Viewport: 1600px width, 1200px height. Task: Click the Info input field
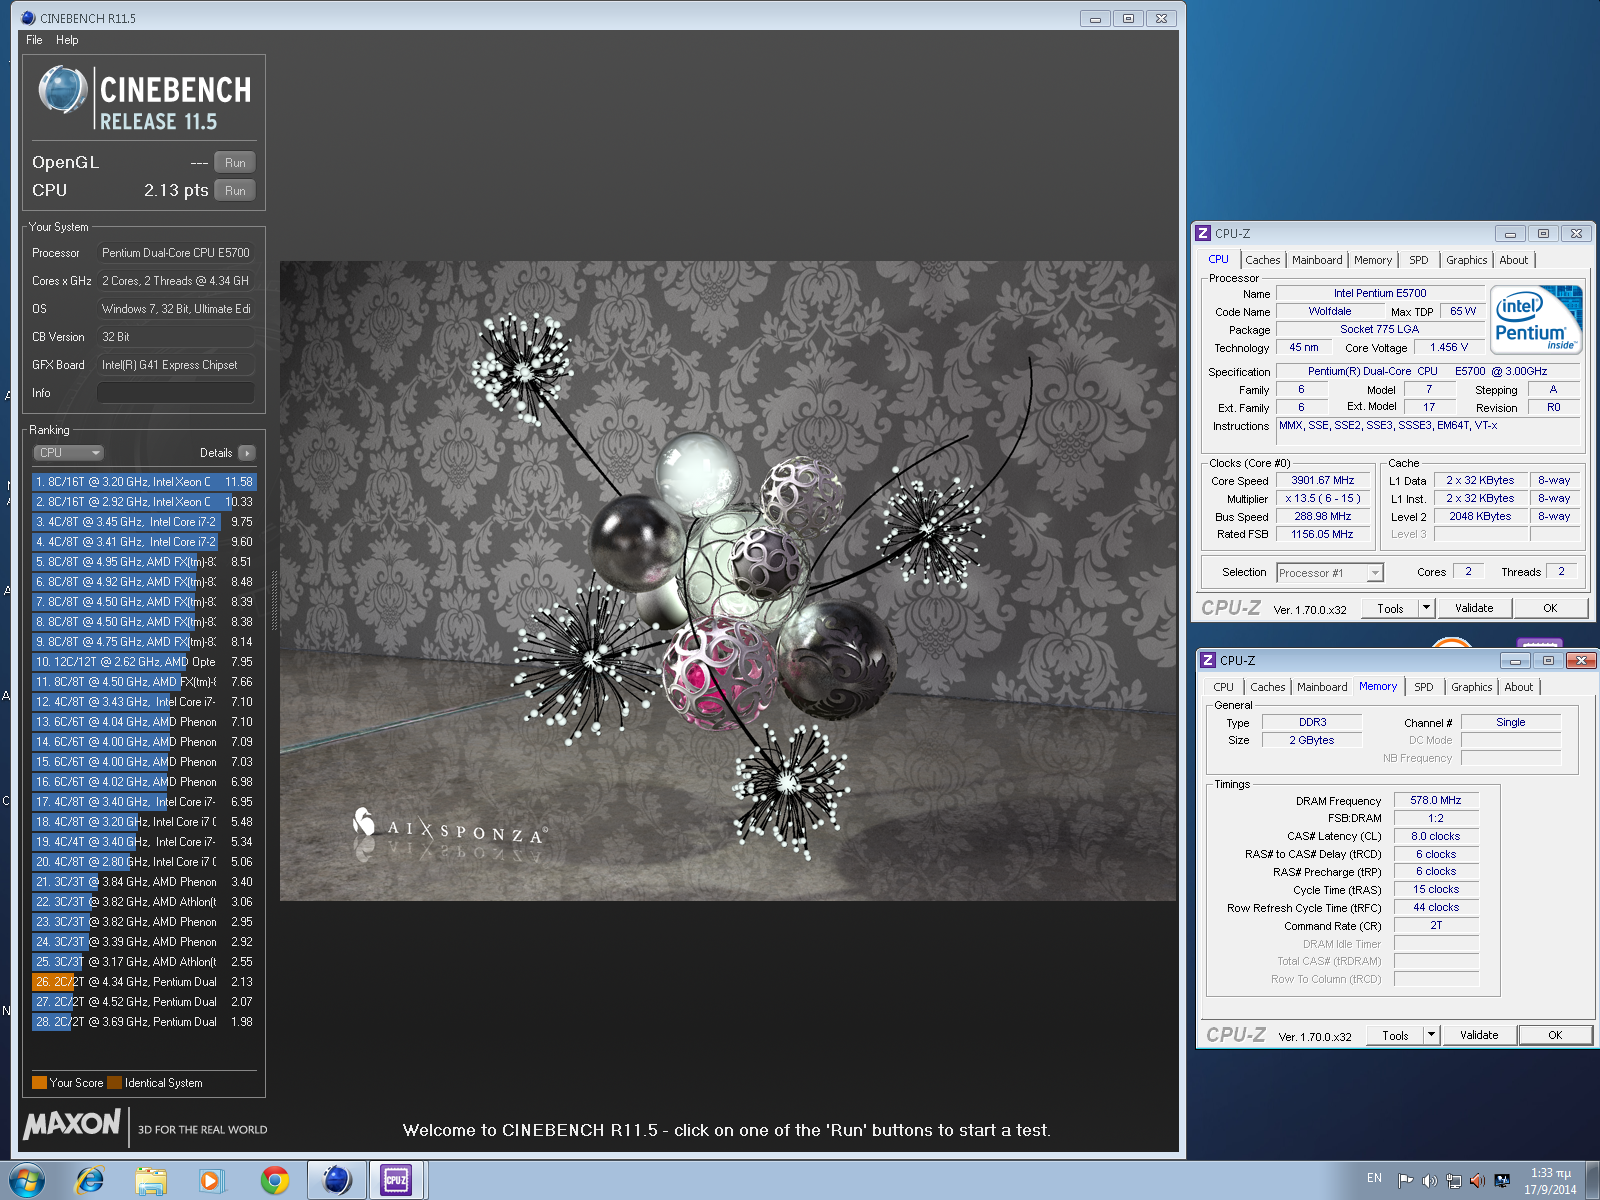tap(176, 393)
